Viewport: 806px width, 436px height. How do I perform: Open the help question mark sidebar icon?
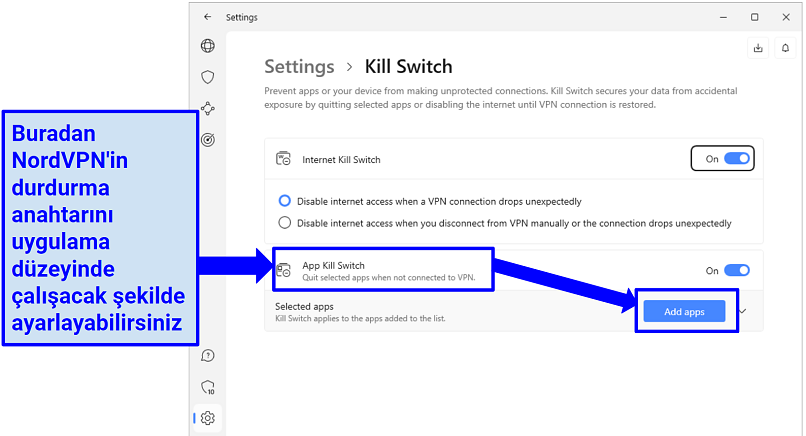click(207, 355)
